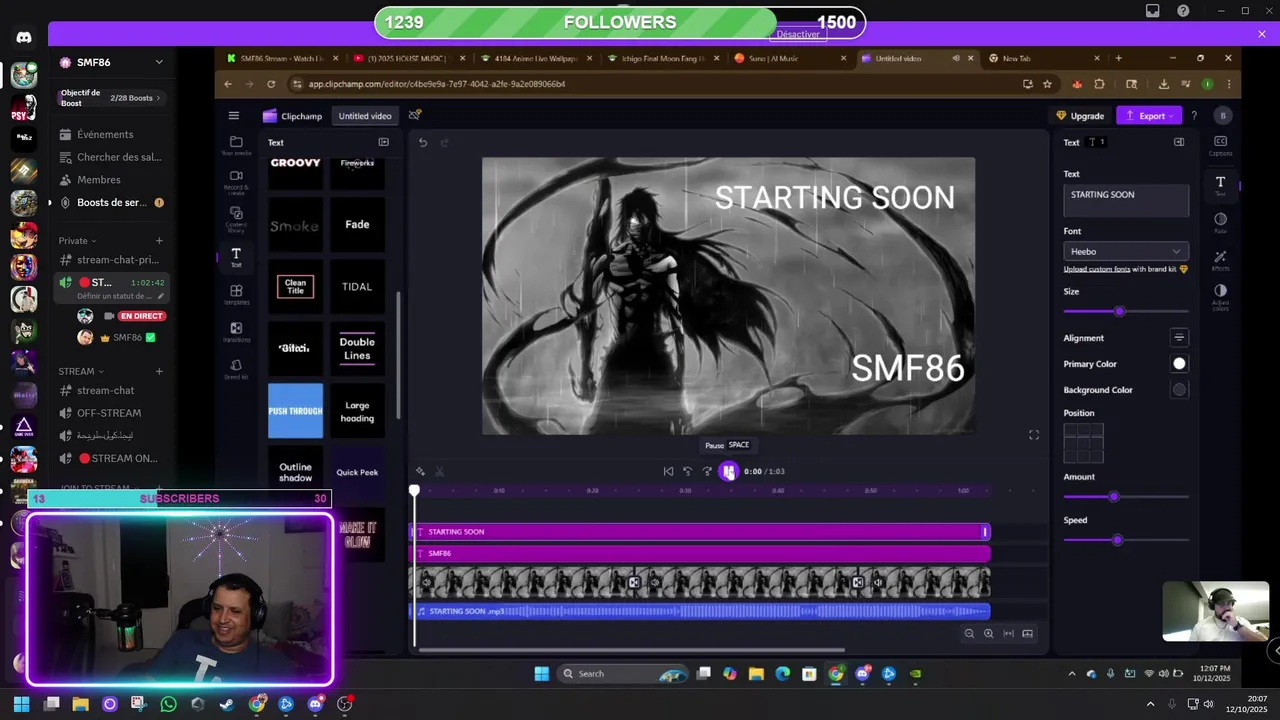1280x720 pixels.
Task: Select the PUSH THROUGH text style
Action: pos(295,411)
